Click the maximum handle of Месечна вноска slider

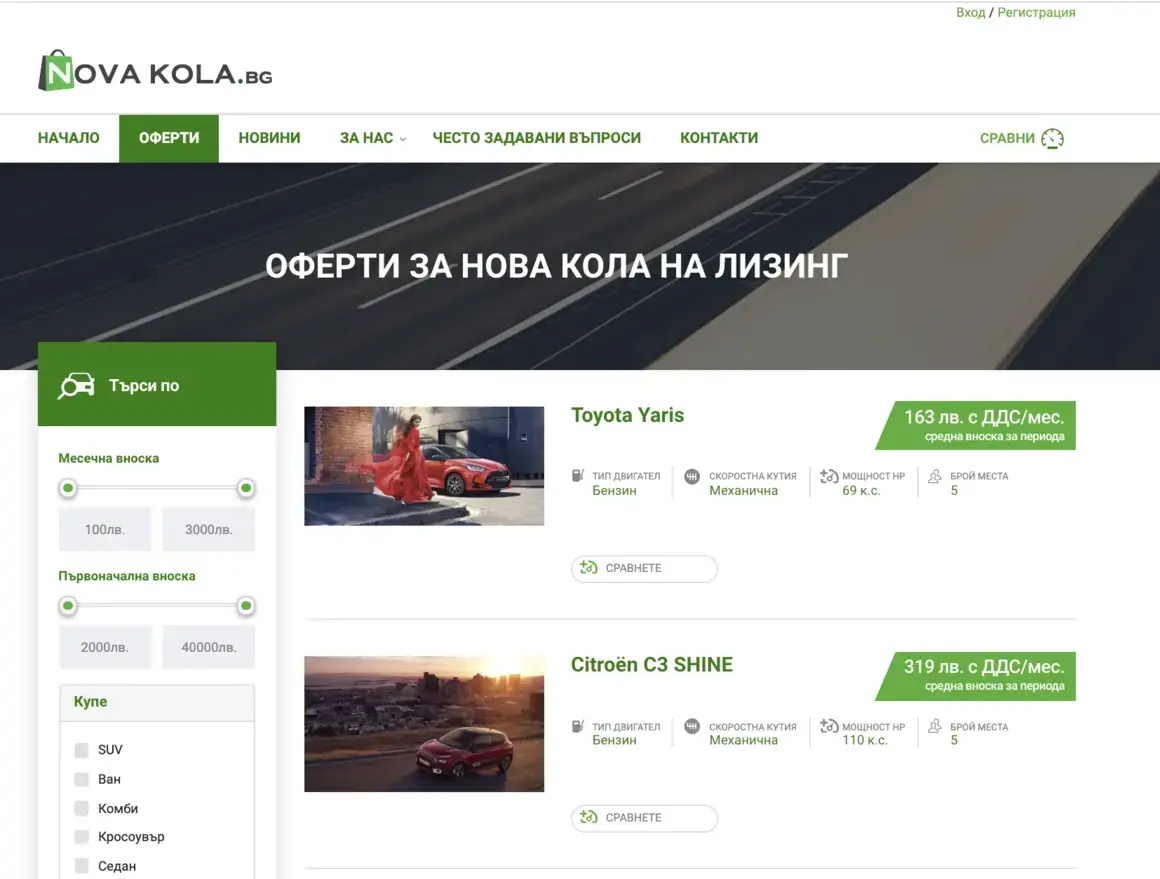[x=246, y=488]
